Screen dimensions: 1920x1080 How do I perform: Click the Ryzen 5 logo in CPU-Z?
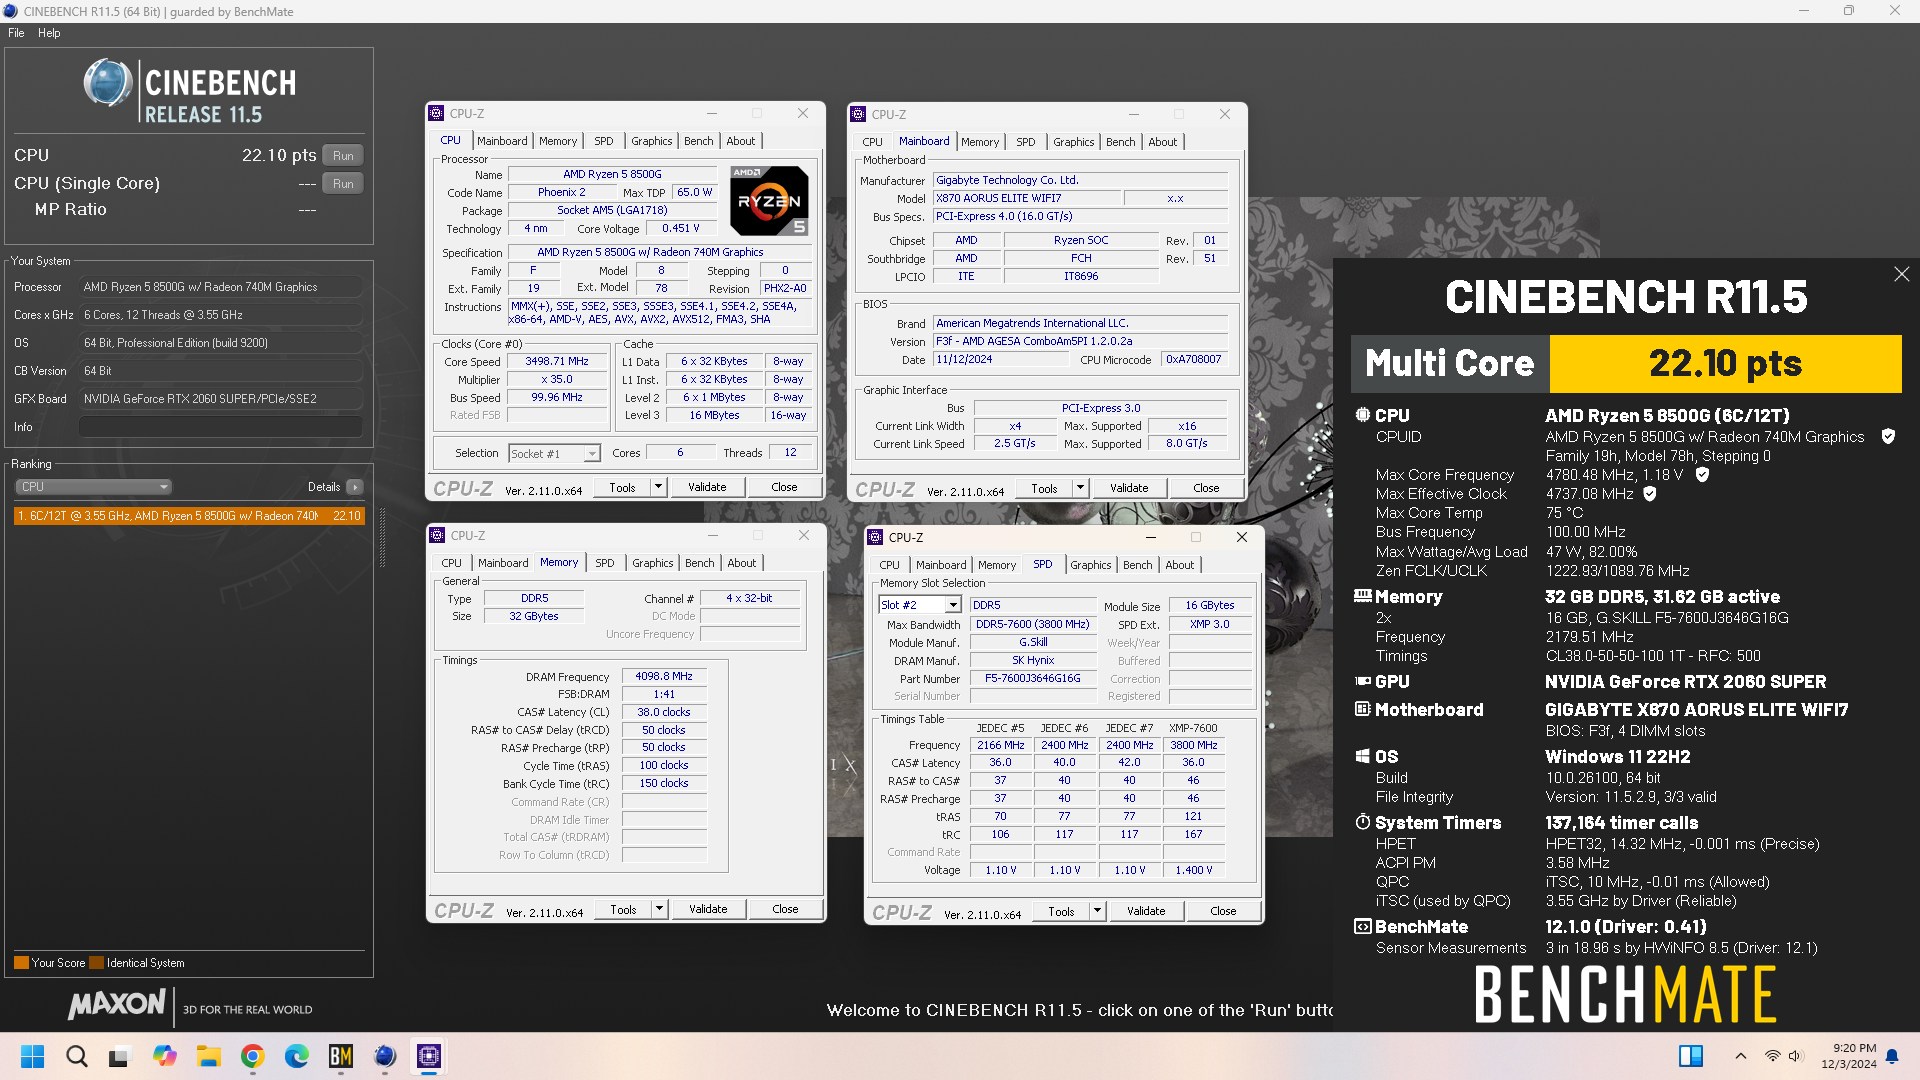769,201
